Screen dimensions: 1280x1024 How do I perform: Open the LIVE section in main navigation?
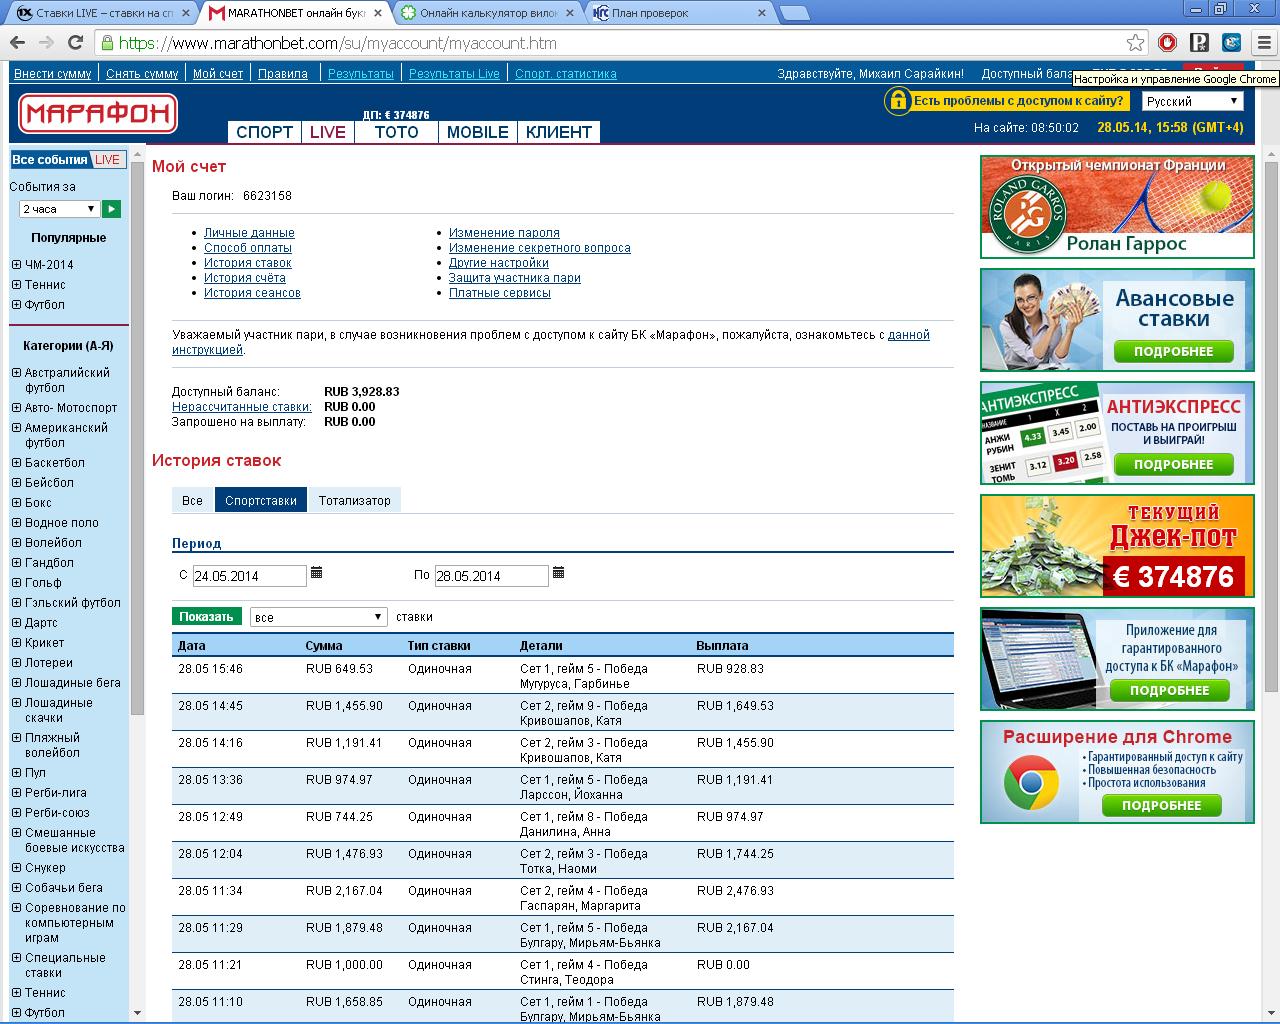328,132
